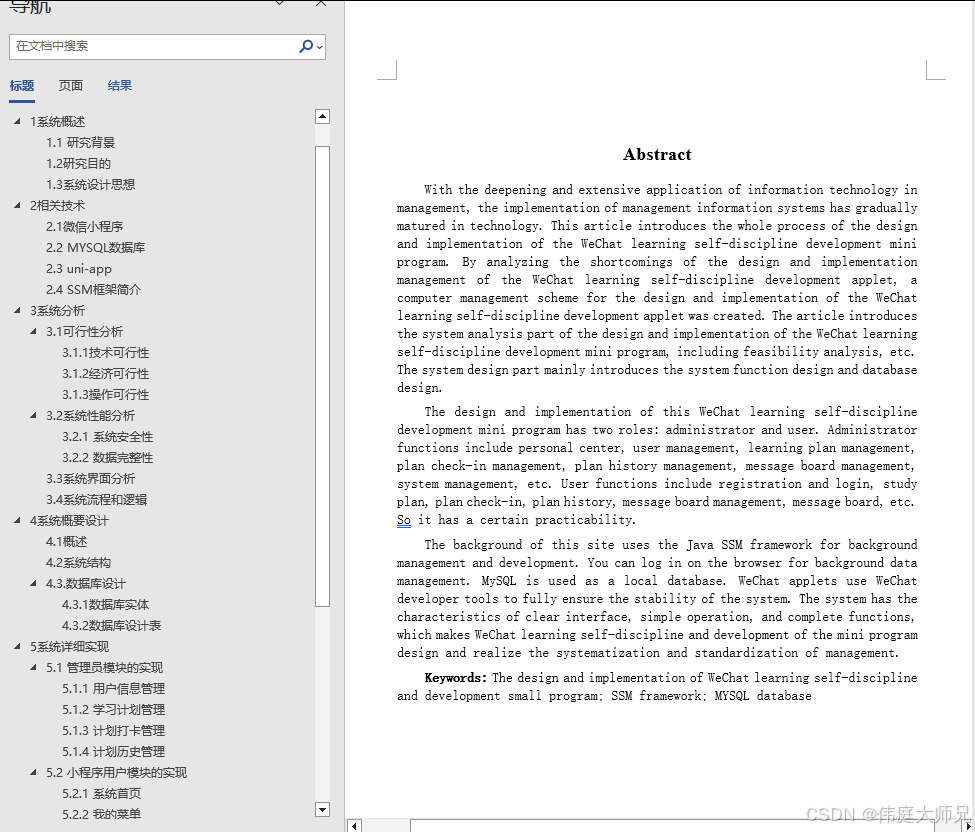Switch to the 结果 tab
This screenshot has width=975, height=832.
click(x=119, y=86)
